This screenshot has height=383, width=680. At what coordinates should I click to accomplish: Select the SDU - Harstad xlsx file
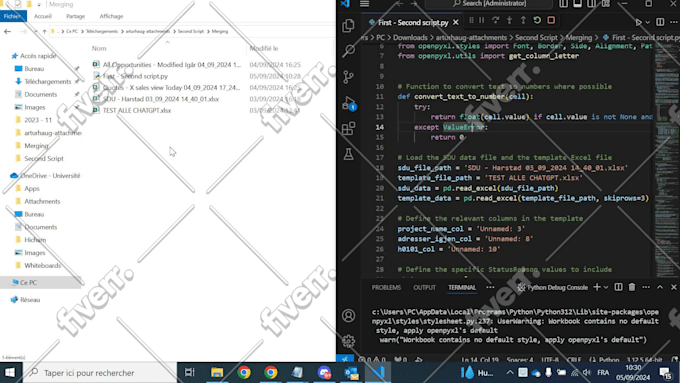[x=160, y=99]
